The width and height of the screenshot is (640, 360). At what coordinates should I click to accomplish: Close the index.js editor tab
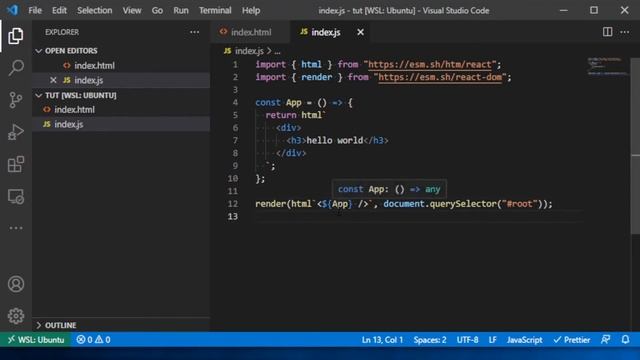pos(360,32)
